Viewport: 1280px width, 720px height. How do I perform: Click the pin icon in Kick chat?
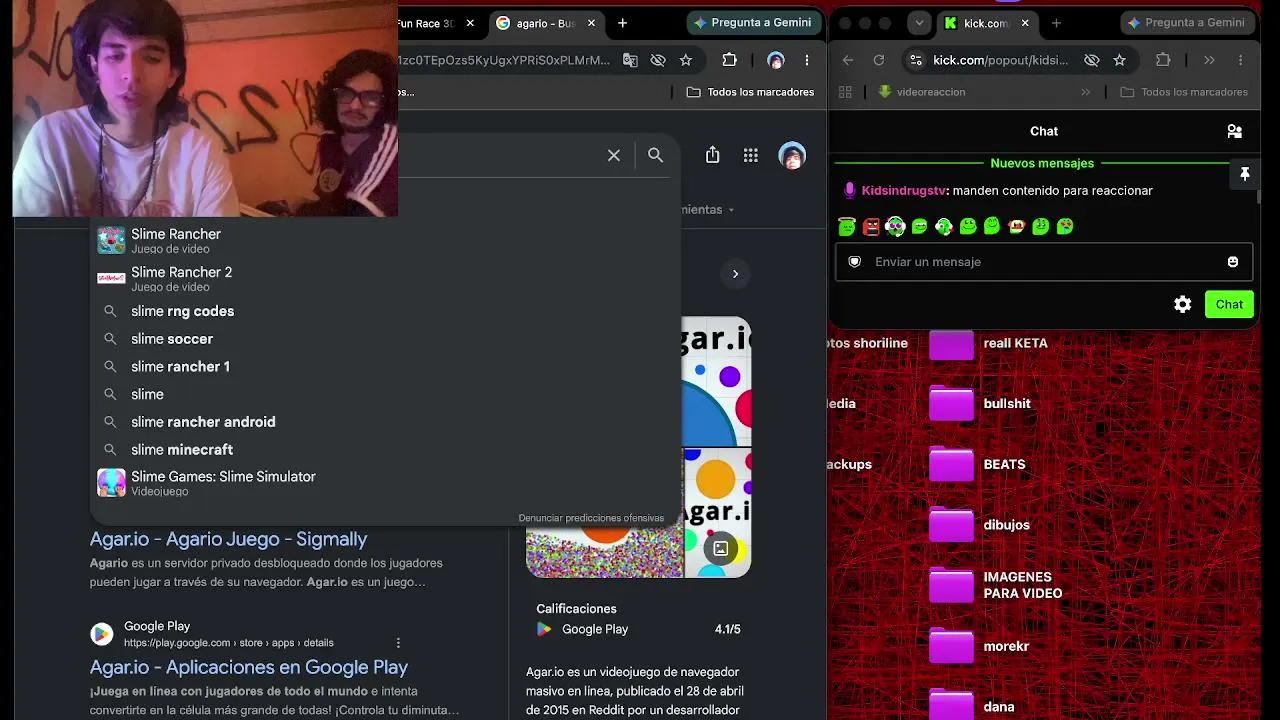click(1245, 174)
